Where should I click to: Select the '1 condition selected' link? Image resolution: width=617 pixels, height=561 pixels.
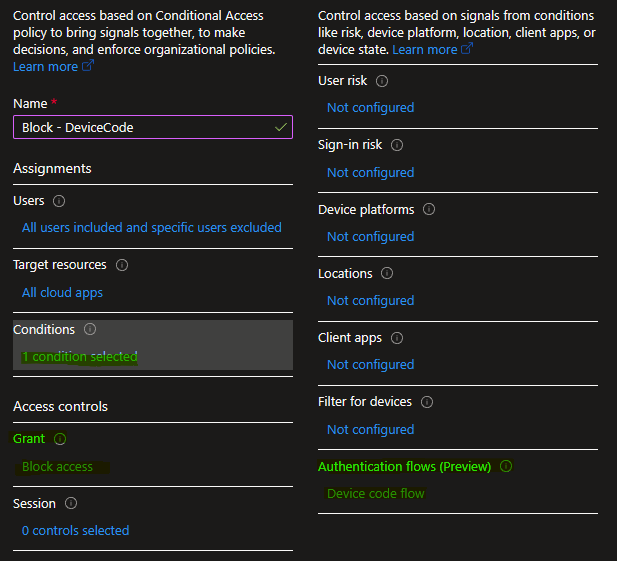80,357
